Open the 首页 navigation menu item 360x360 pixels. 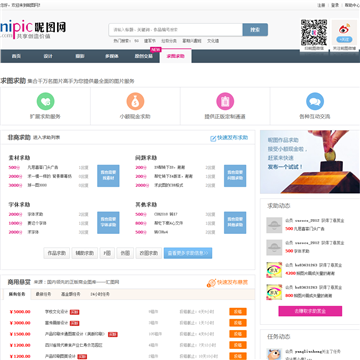coord(16,56)
